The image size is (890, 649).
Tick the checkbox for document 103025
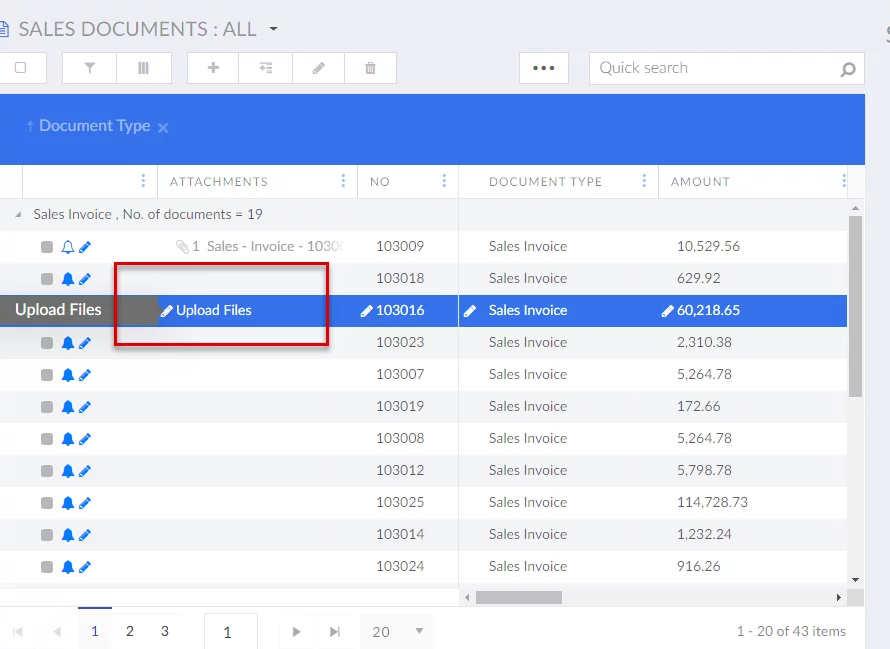pyautogui.click(x=47, y=503)
